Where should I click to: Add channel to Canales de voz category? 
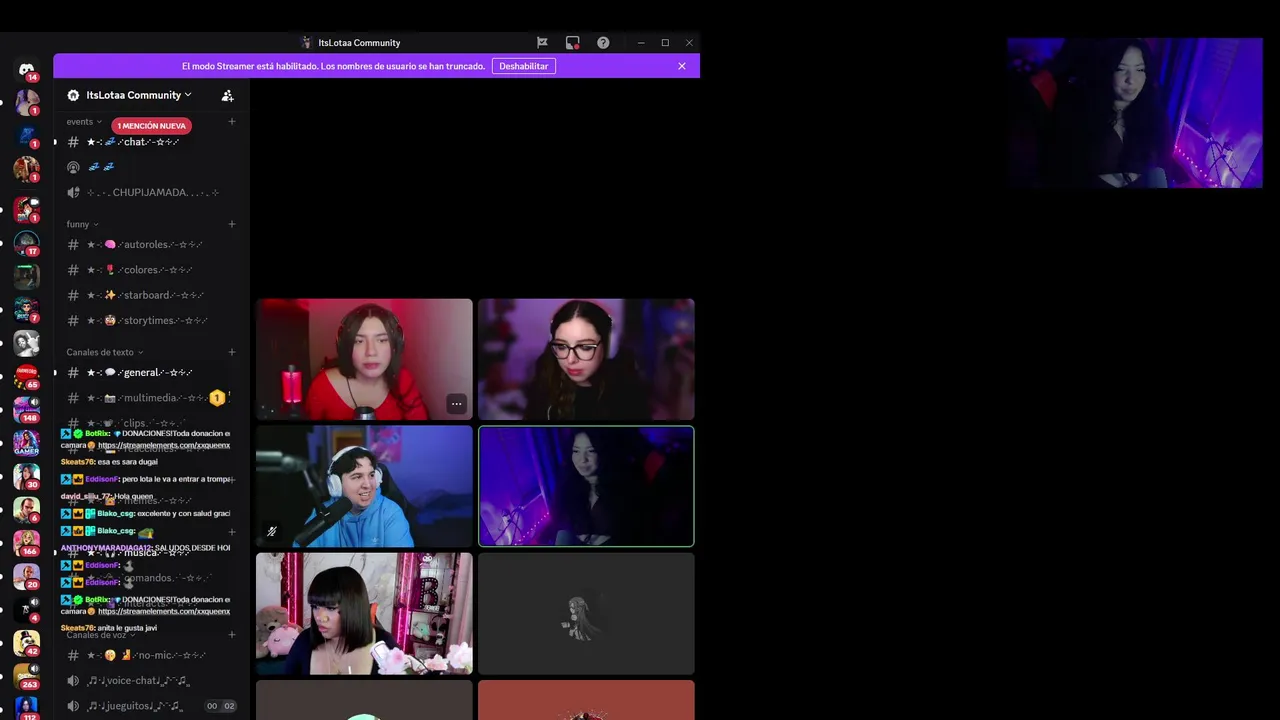[232, 635]
